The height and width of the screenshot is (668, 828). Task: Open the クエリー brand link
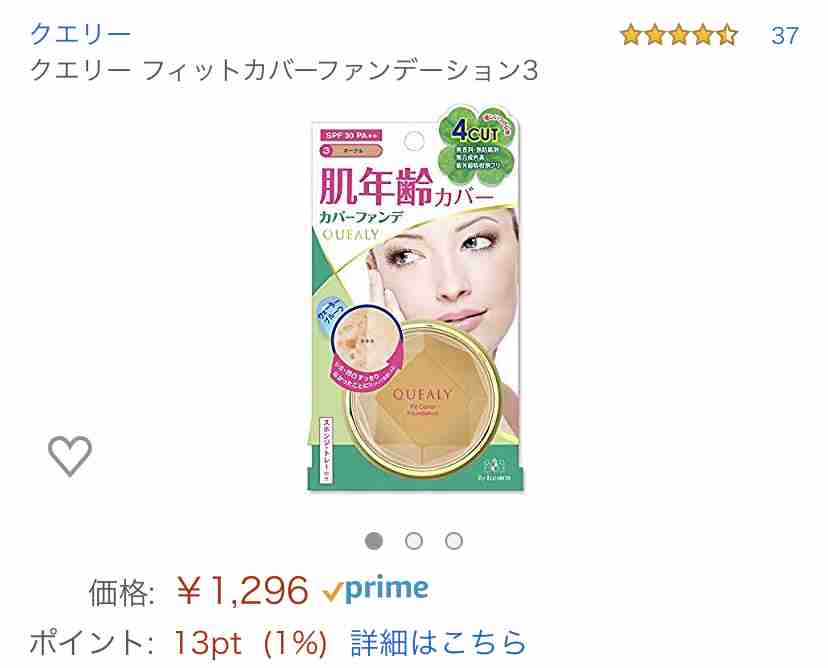tap(80, 35)
